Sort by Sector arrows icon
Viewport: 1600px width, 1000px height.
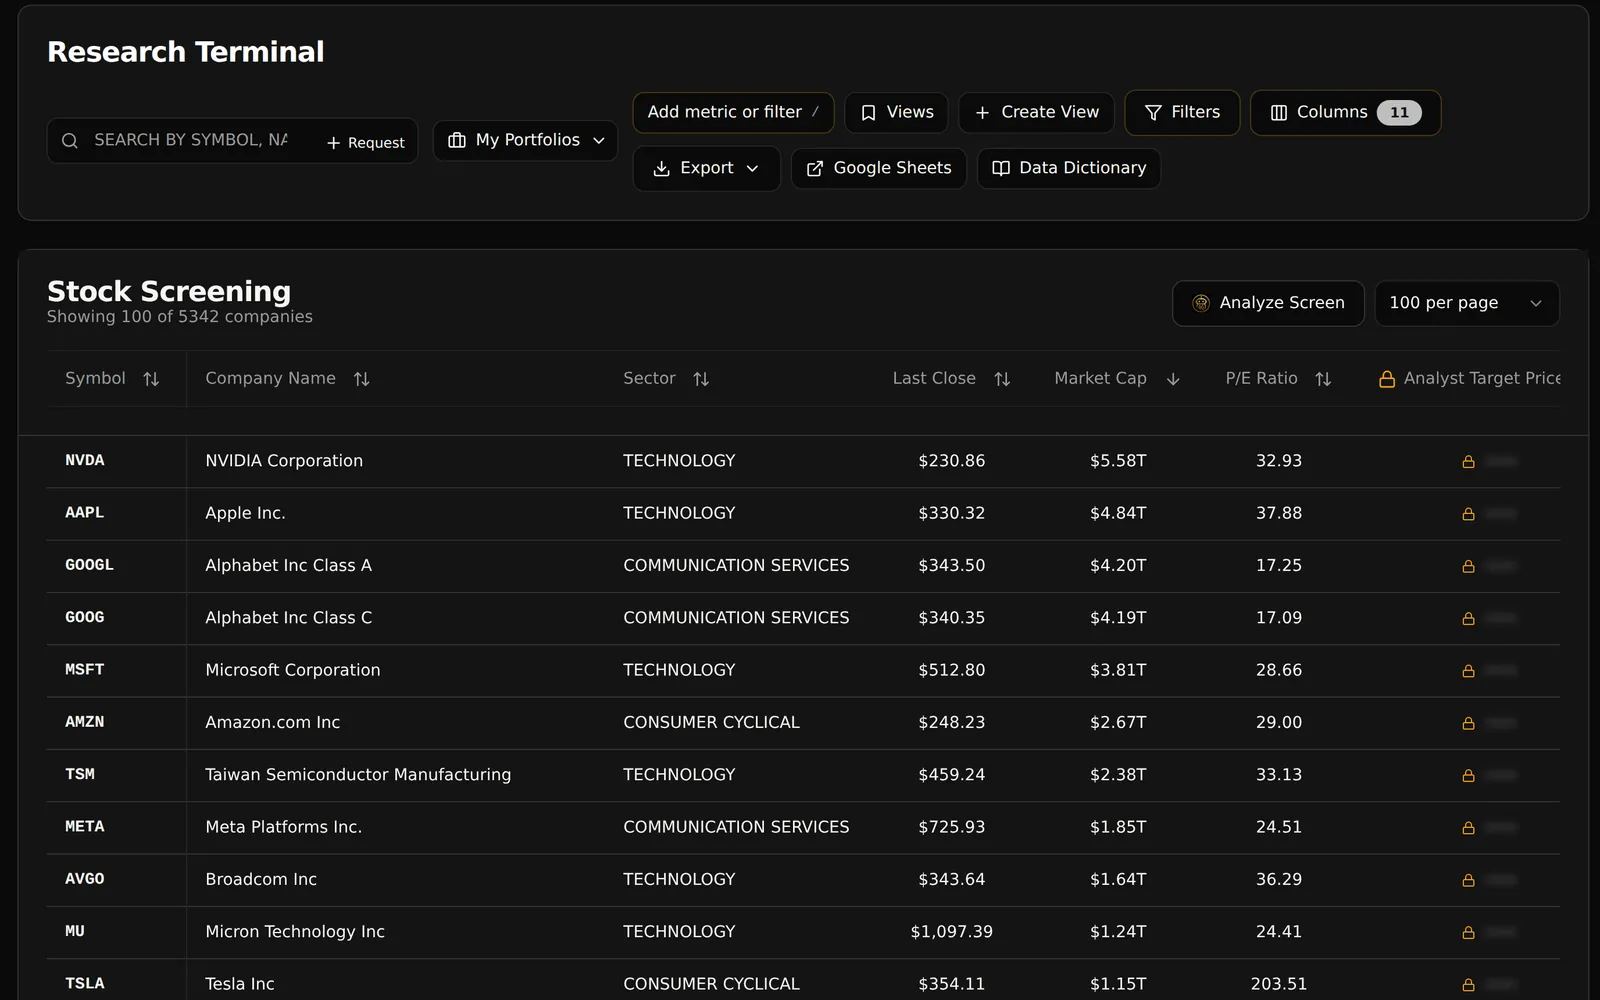[701, 379]
